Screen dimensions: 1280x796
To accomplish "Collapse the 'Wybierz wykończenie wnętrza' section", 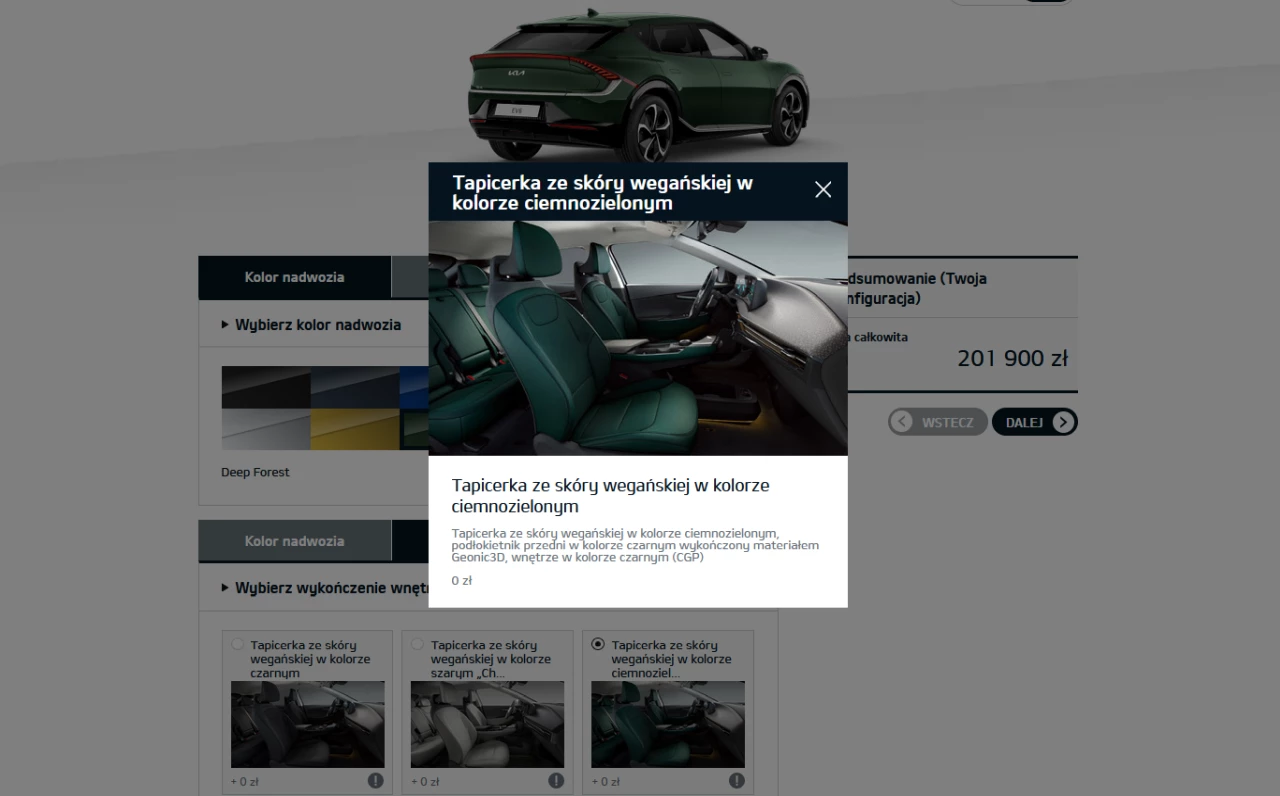I will (325, 588).
